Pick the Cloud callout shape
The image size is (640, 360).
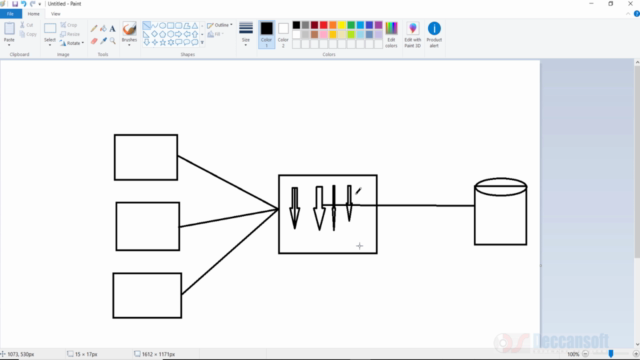click(x=195, y=42)
